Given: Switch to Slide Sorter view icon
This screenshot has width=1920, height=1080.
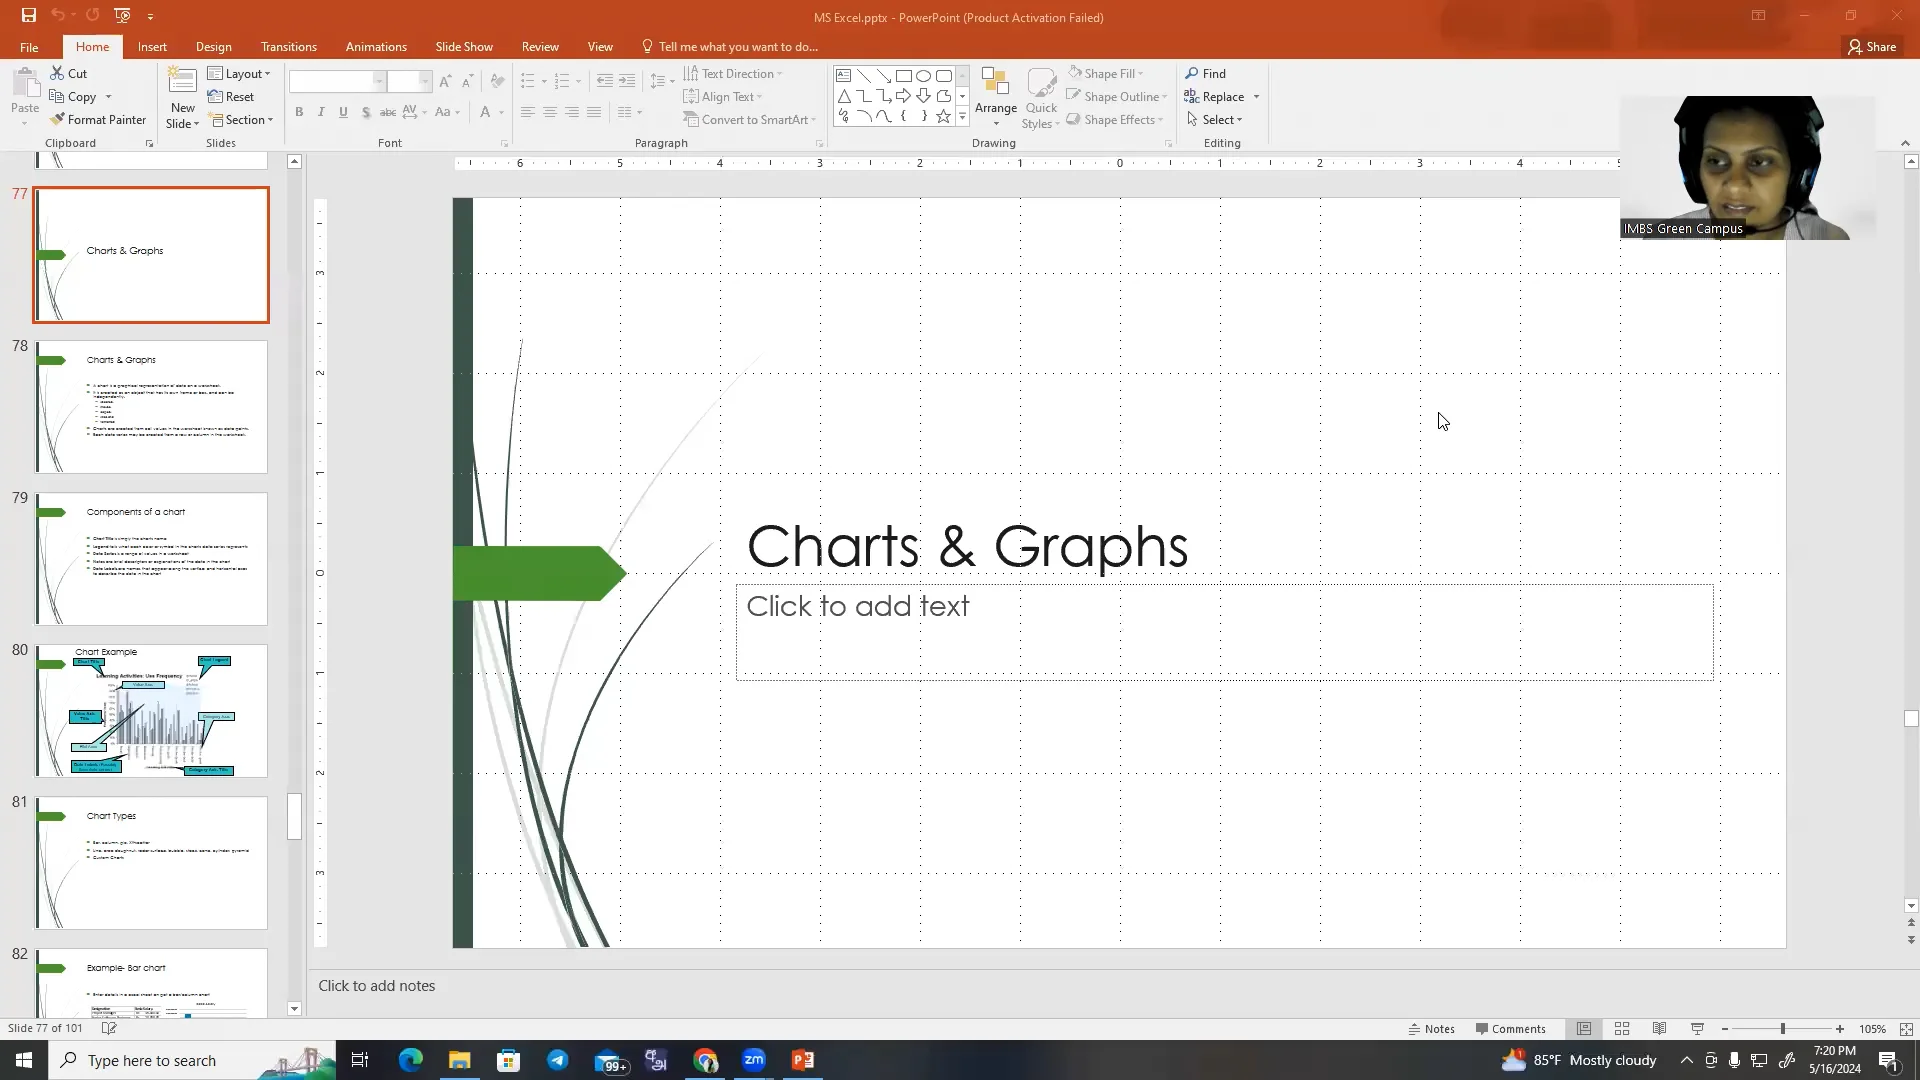Looking at the screenshot, I should pos(1622,1029).
